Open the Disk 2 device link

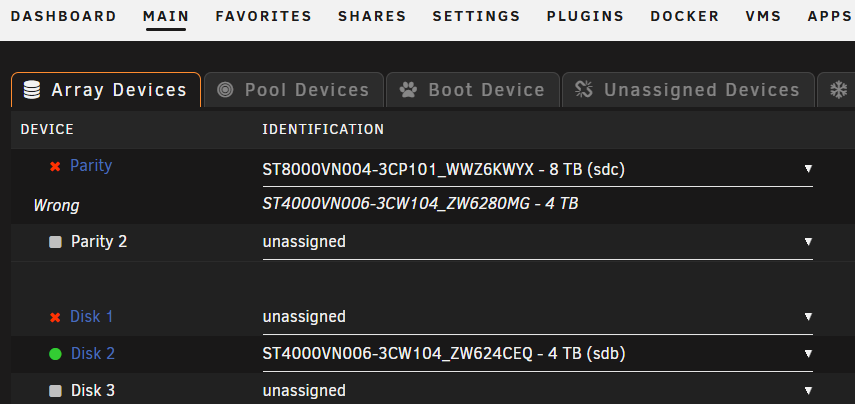point(93,354)
